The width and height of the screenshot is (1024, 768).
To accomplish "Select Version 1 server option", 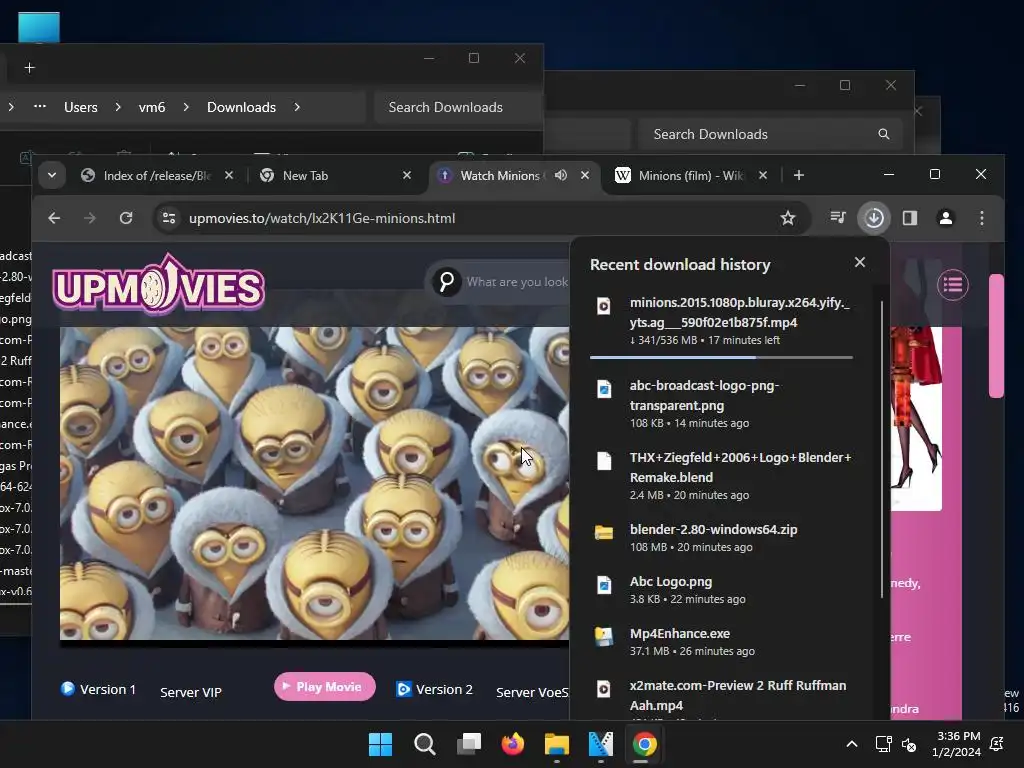I will coord(99,689).
